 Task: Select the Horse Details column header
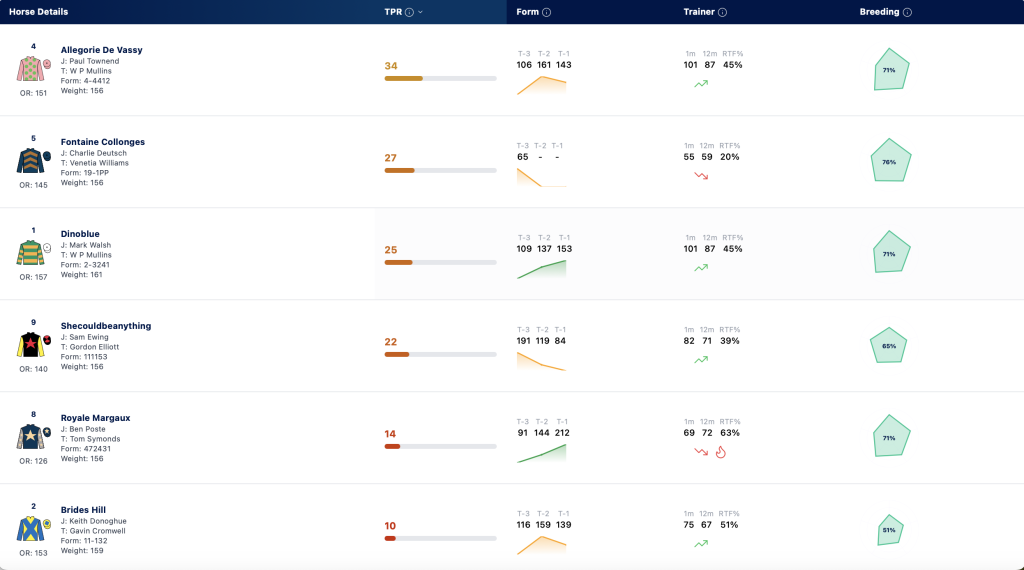pyautogui.click(x=39, y=12)
